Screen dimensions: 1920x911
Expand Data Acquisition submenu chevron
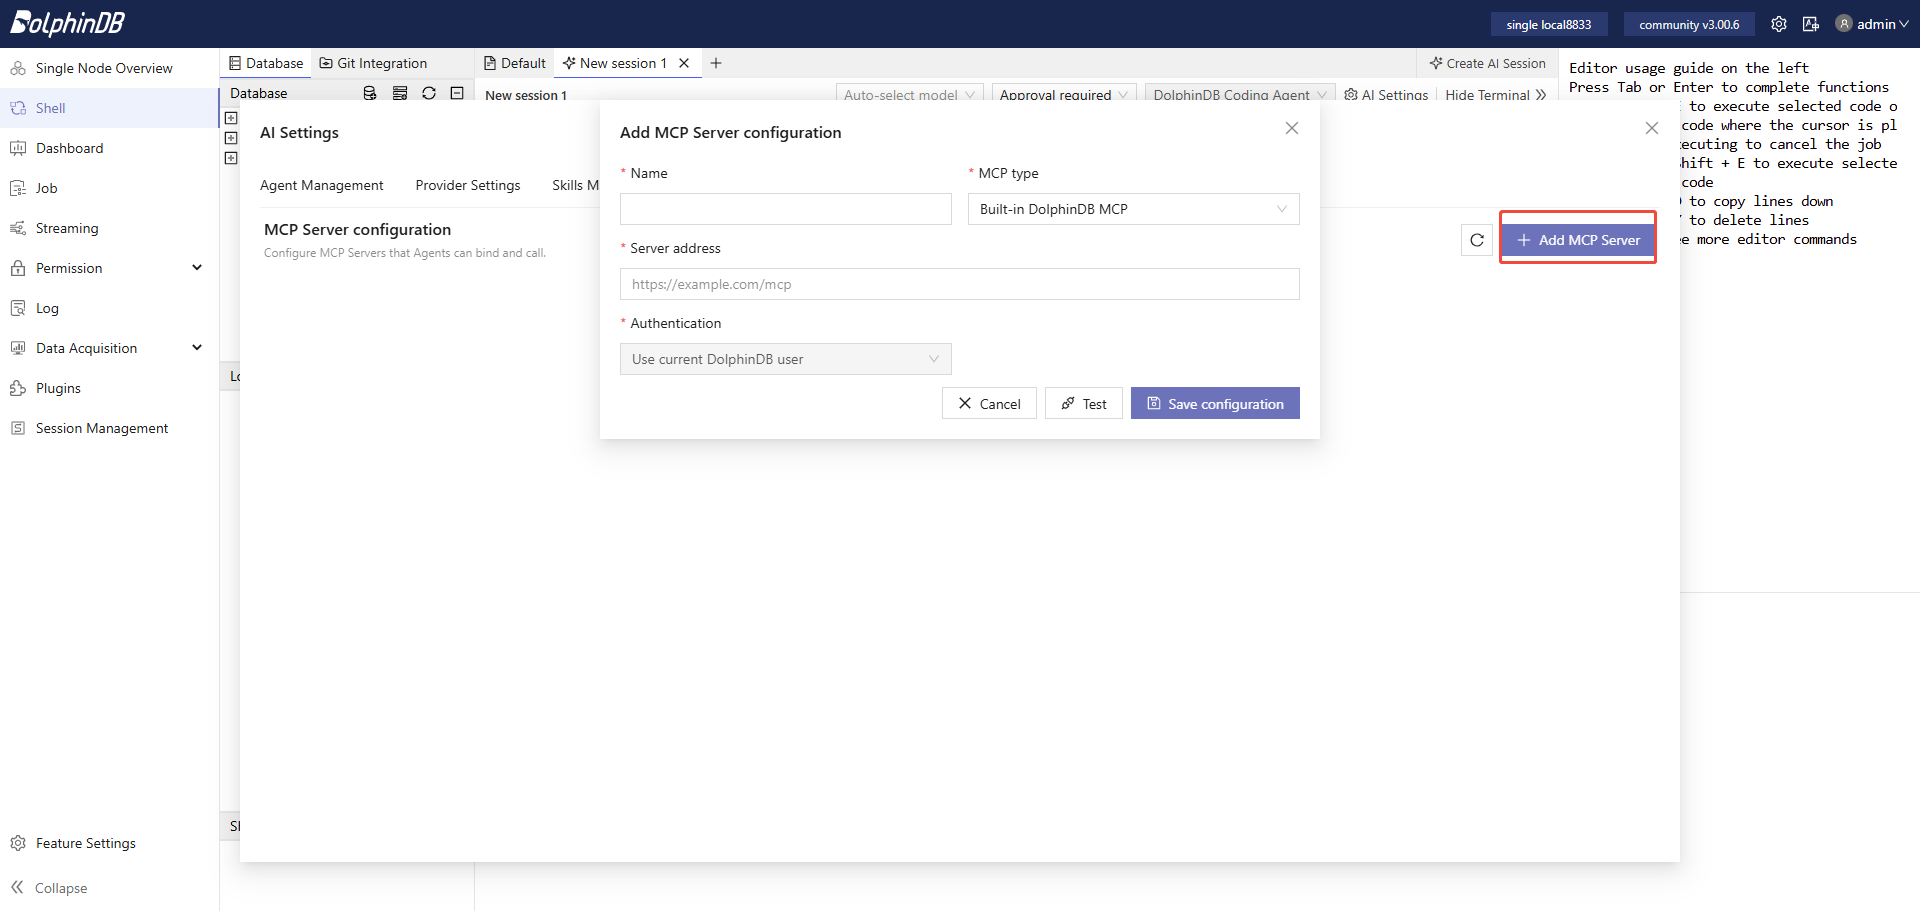197,348
